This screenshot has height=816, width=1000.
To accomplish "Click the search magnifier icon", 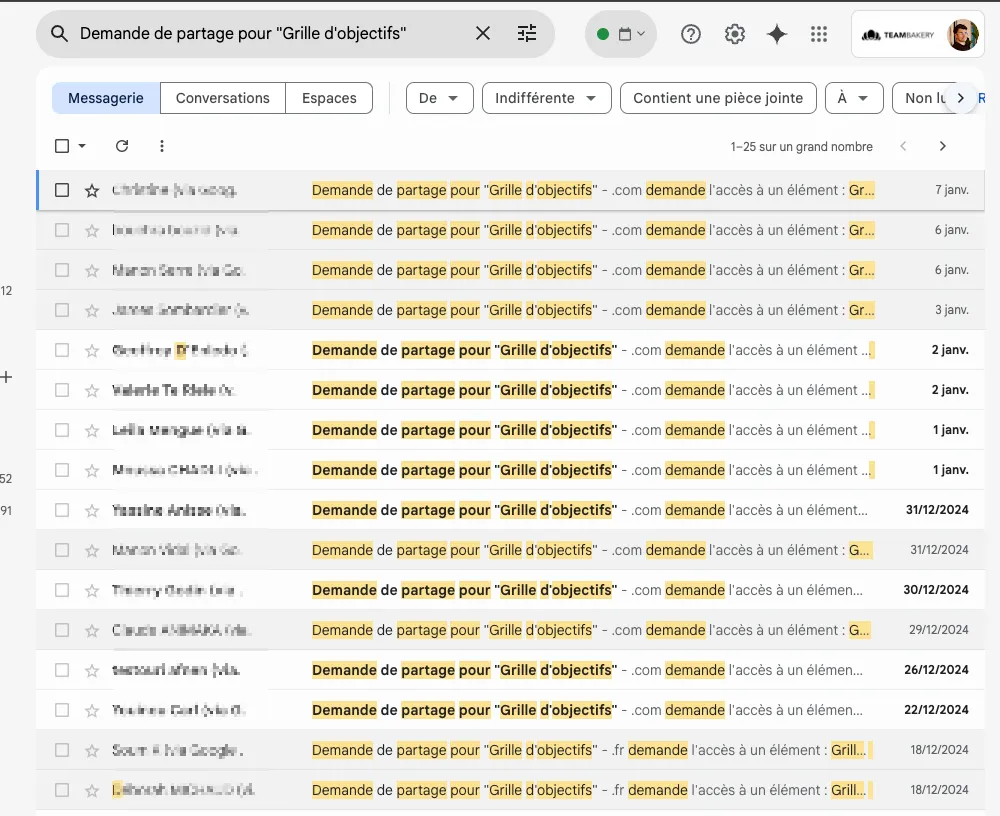I will point(59,34).
